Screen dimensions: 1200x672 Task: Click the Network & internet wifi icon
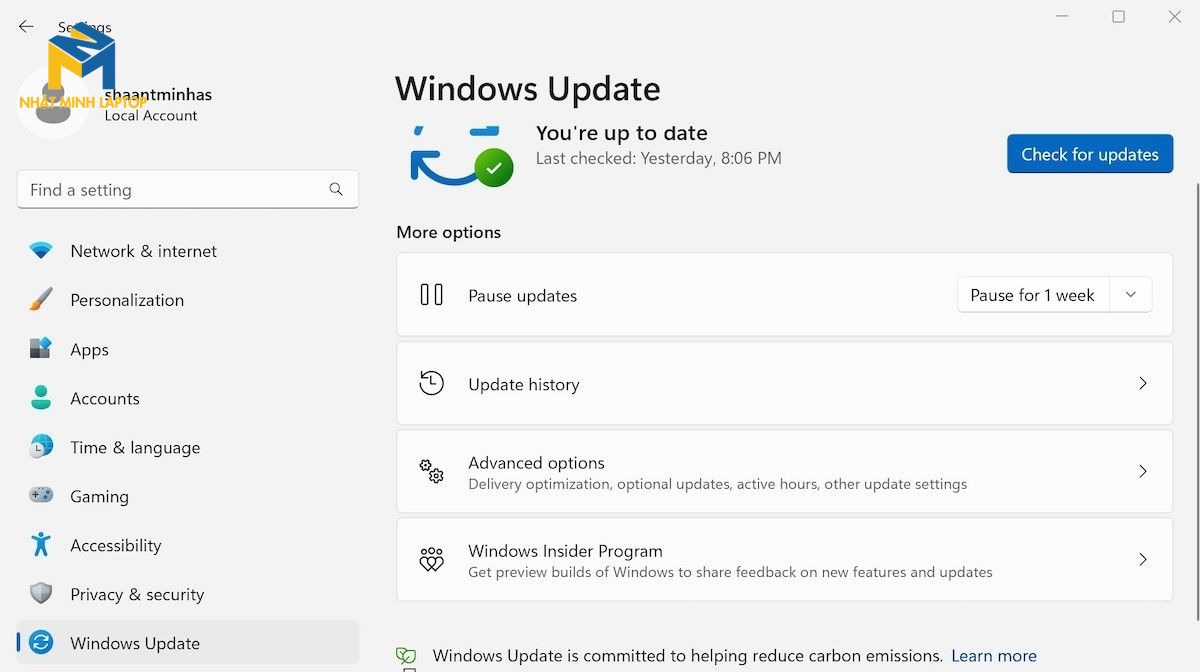point(41,251)
